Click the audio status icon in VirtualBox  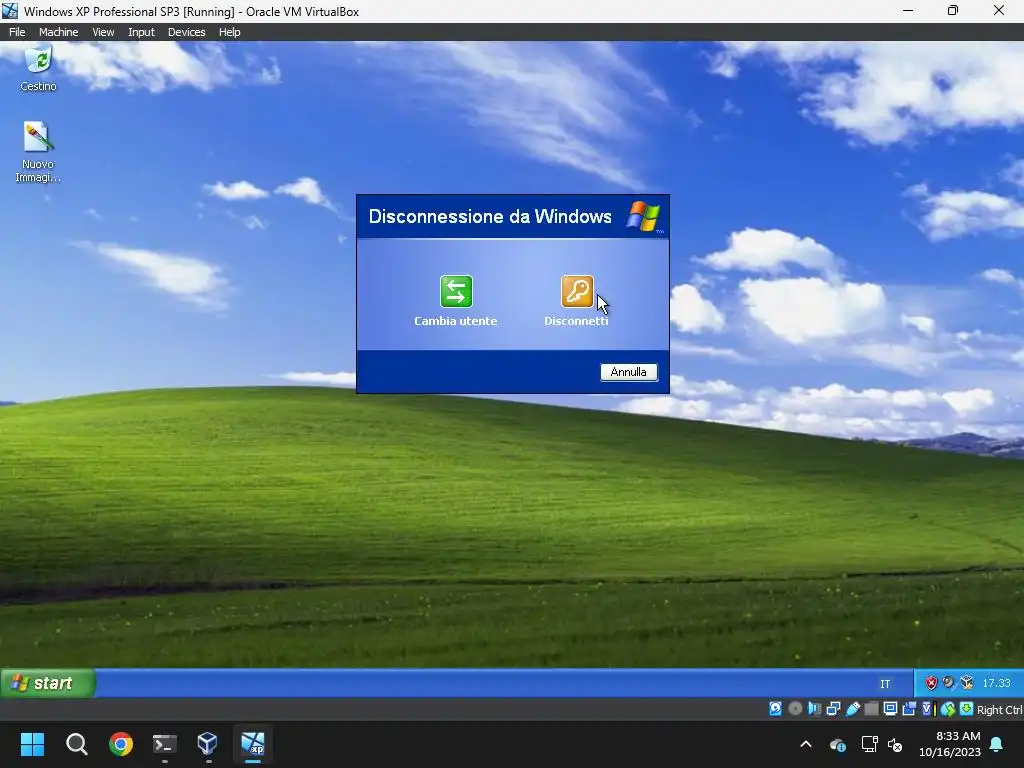coord(814,709)
